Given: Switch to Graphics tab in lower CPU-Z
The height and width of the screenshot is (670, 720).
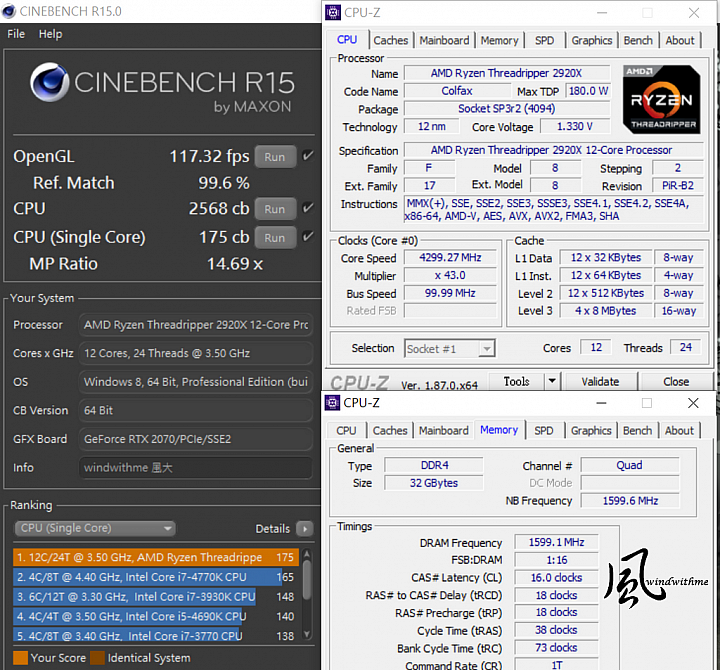Looking at the screenshot, I should coord(591,431).
